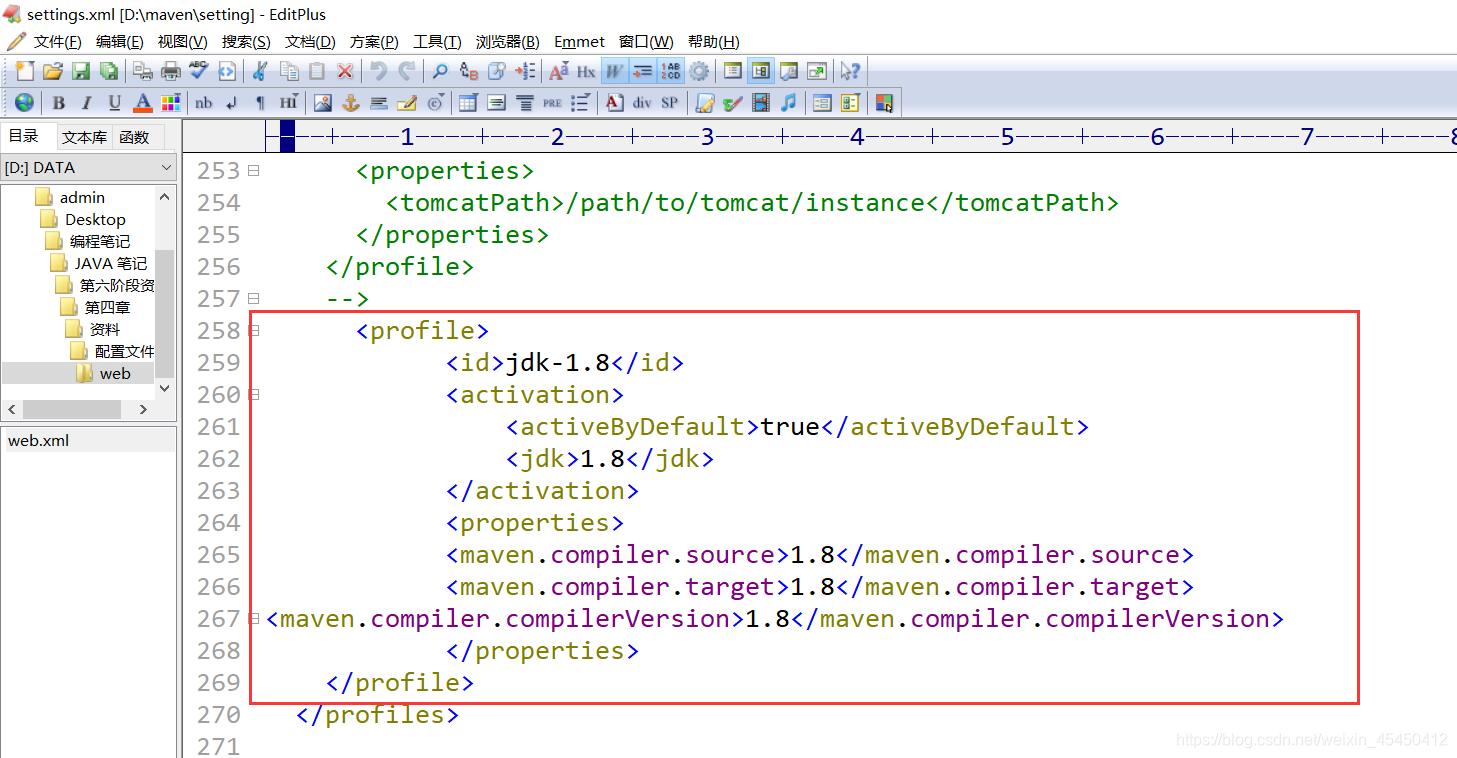Viewport: 1457px width, 758px height.
Task: Select web.xml in file list
Action: pos(38,440)
